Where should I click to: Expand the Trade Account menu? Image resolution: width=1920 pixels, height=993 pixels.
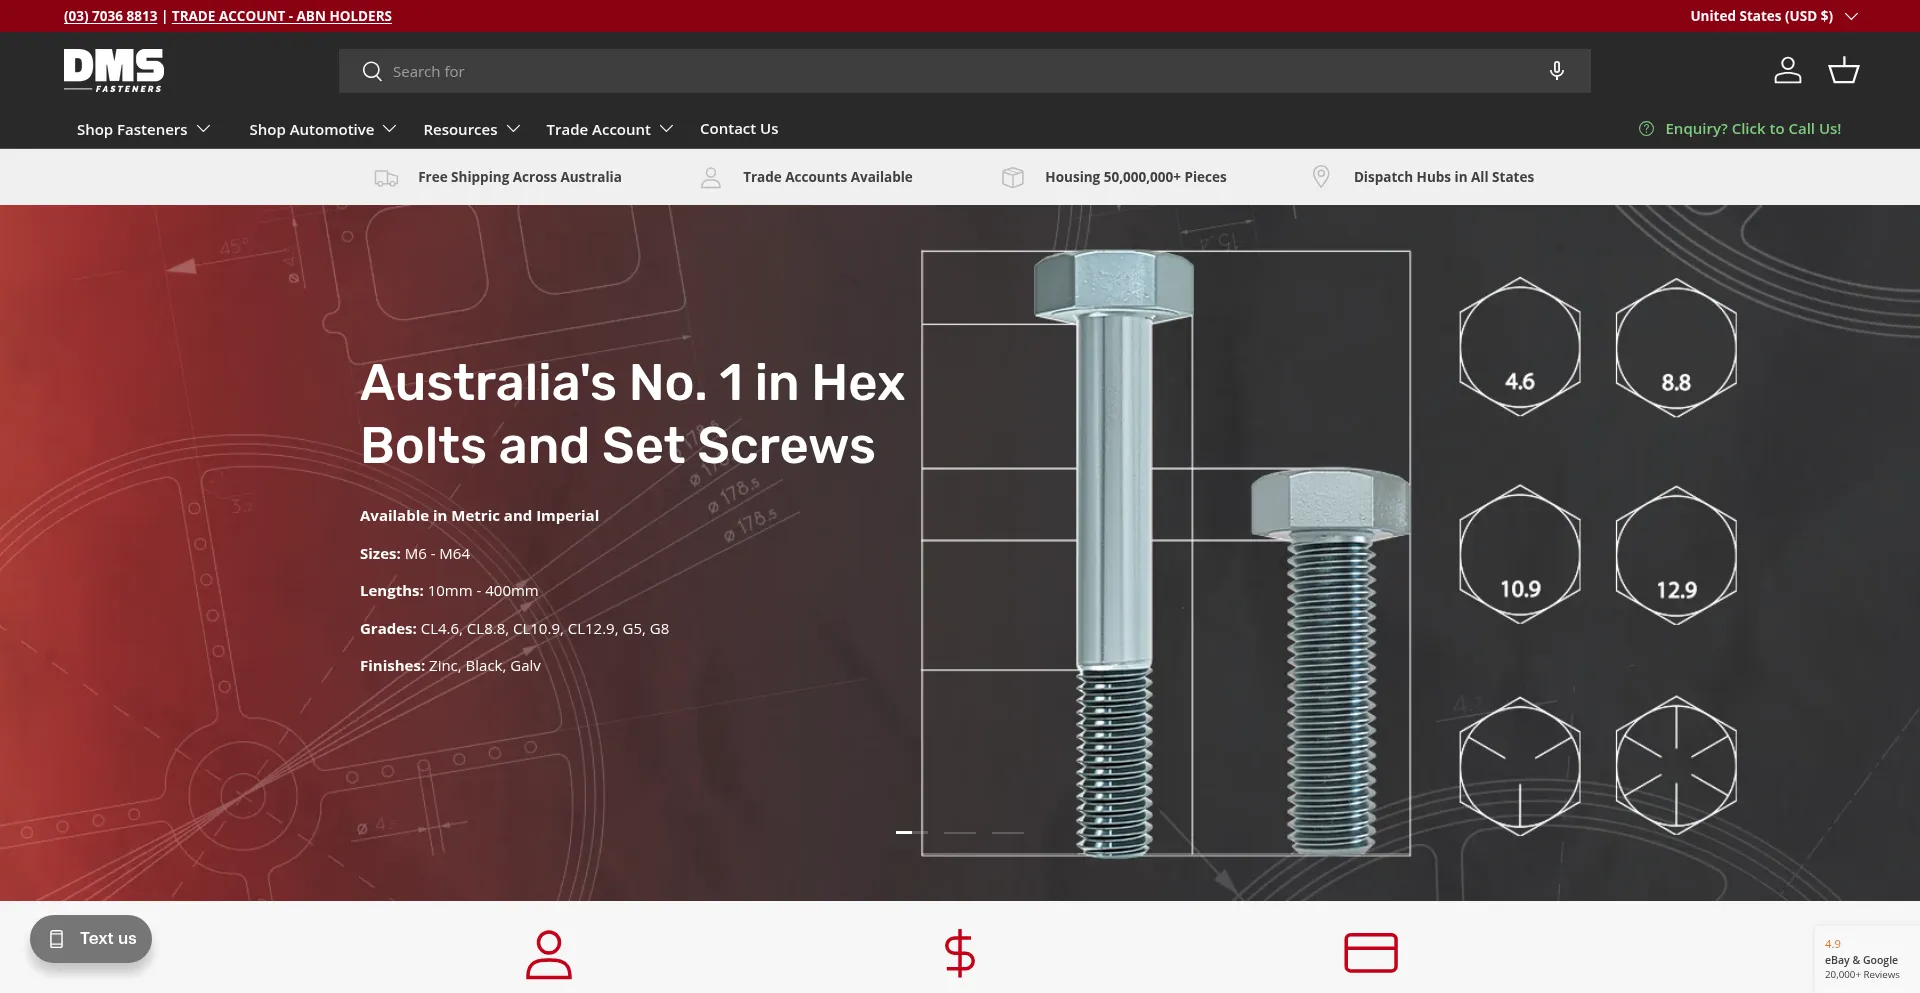click(x=610, y=129)
